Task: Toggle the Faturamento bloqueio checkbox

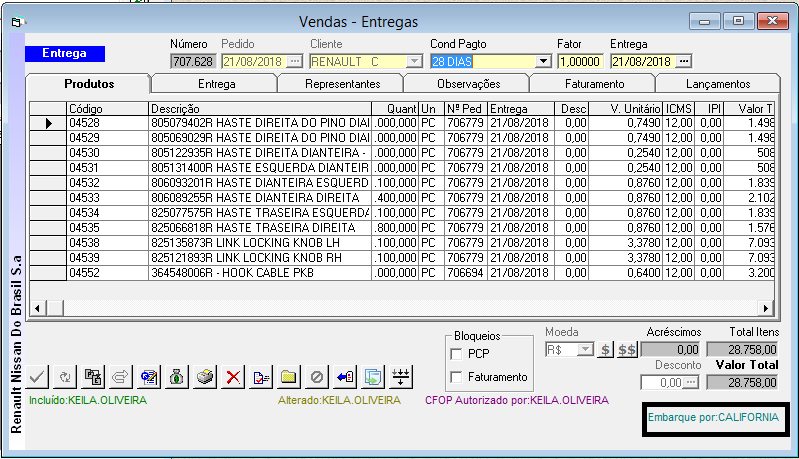Action: coord(457,376)
